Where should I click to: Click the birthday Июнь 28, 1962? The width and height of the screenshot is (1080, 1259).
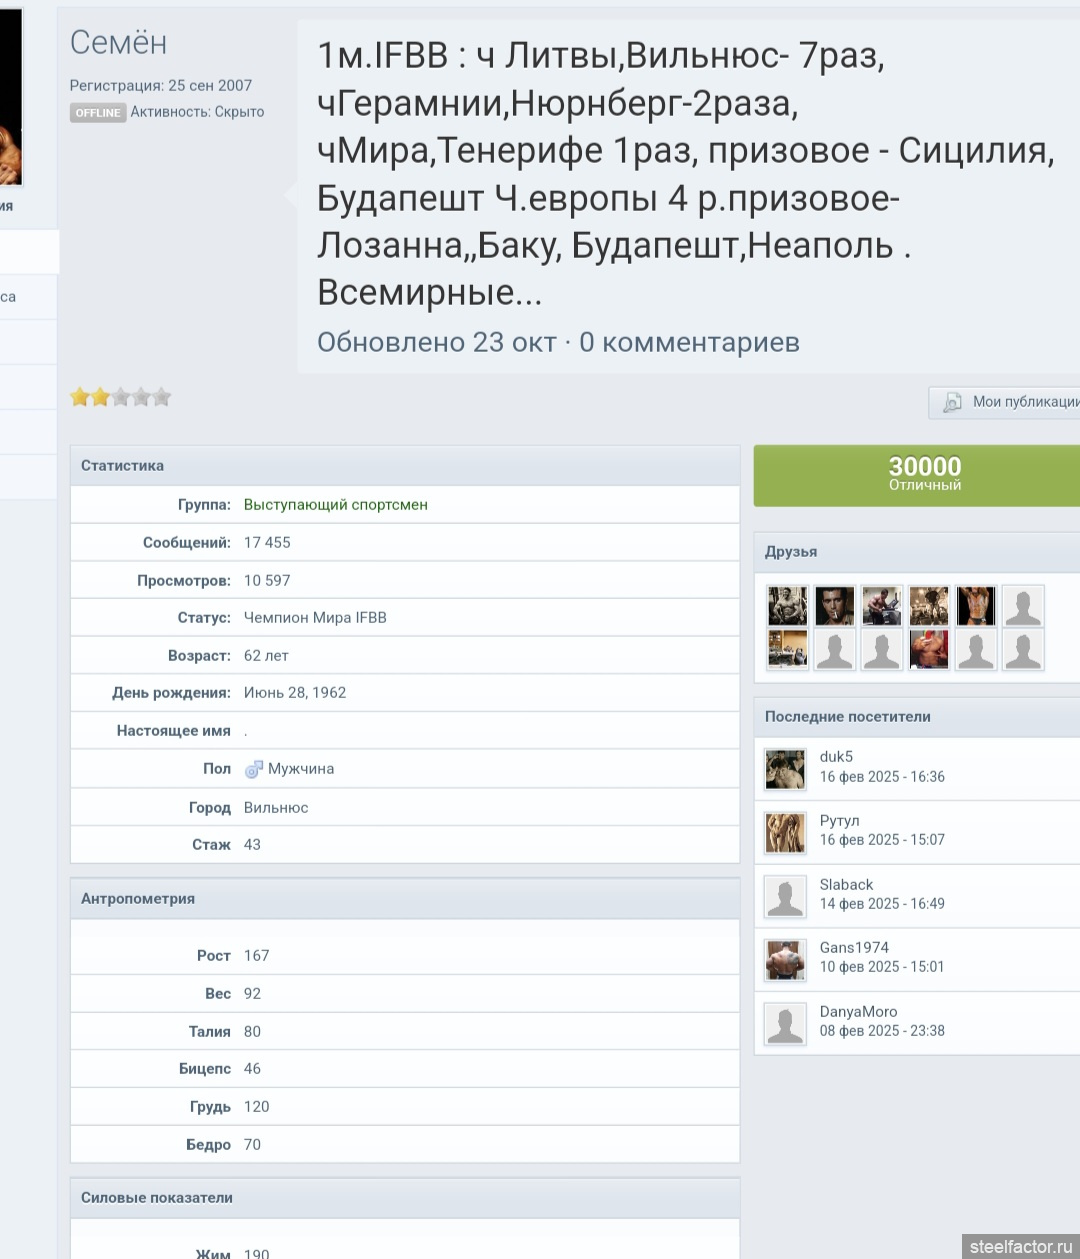(295, 693)
